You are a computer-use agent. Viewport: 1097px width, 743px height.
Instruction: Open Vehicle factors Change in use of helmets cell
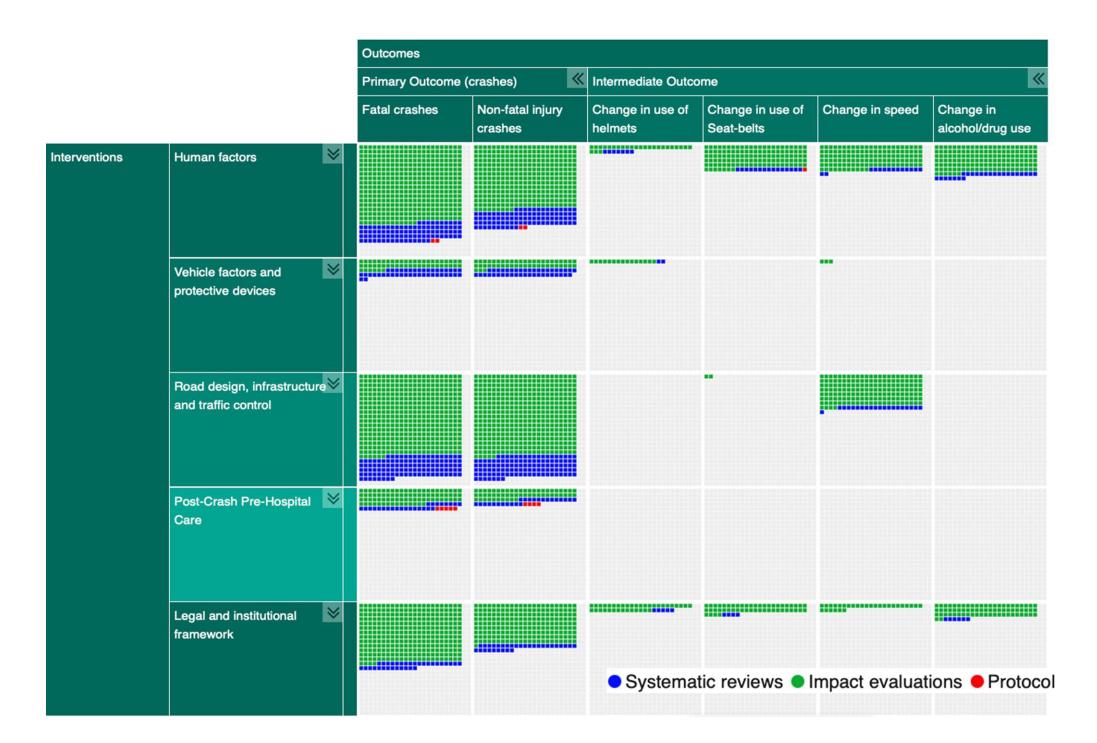(644, 315)
